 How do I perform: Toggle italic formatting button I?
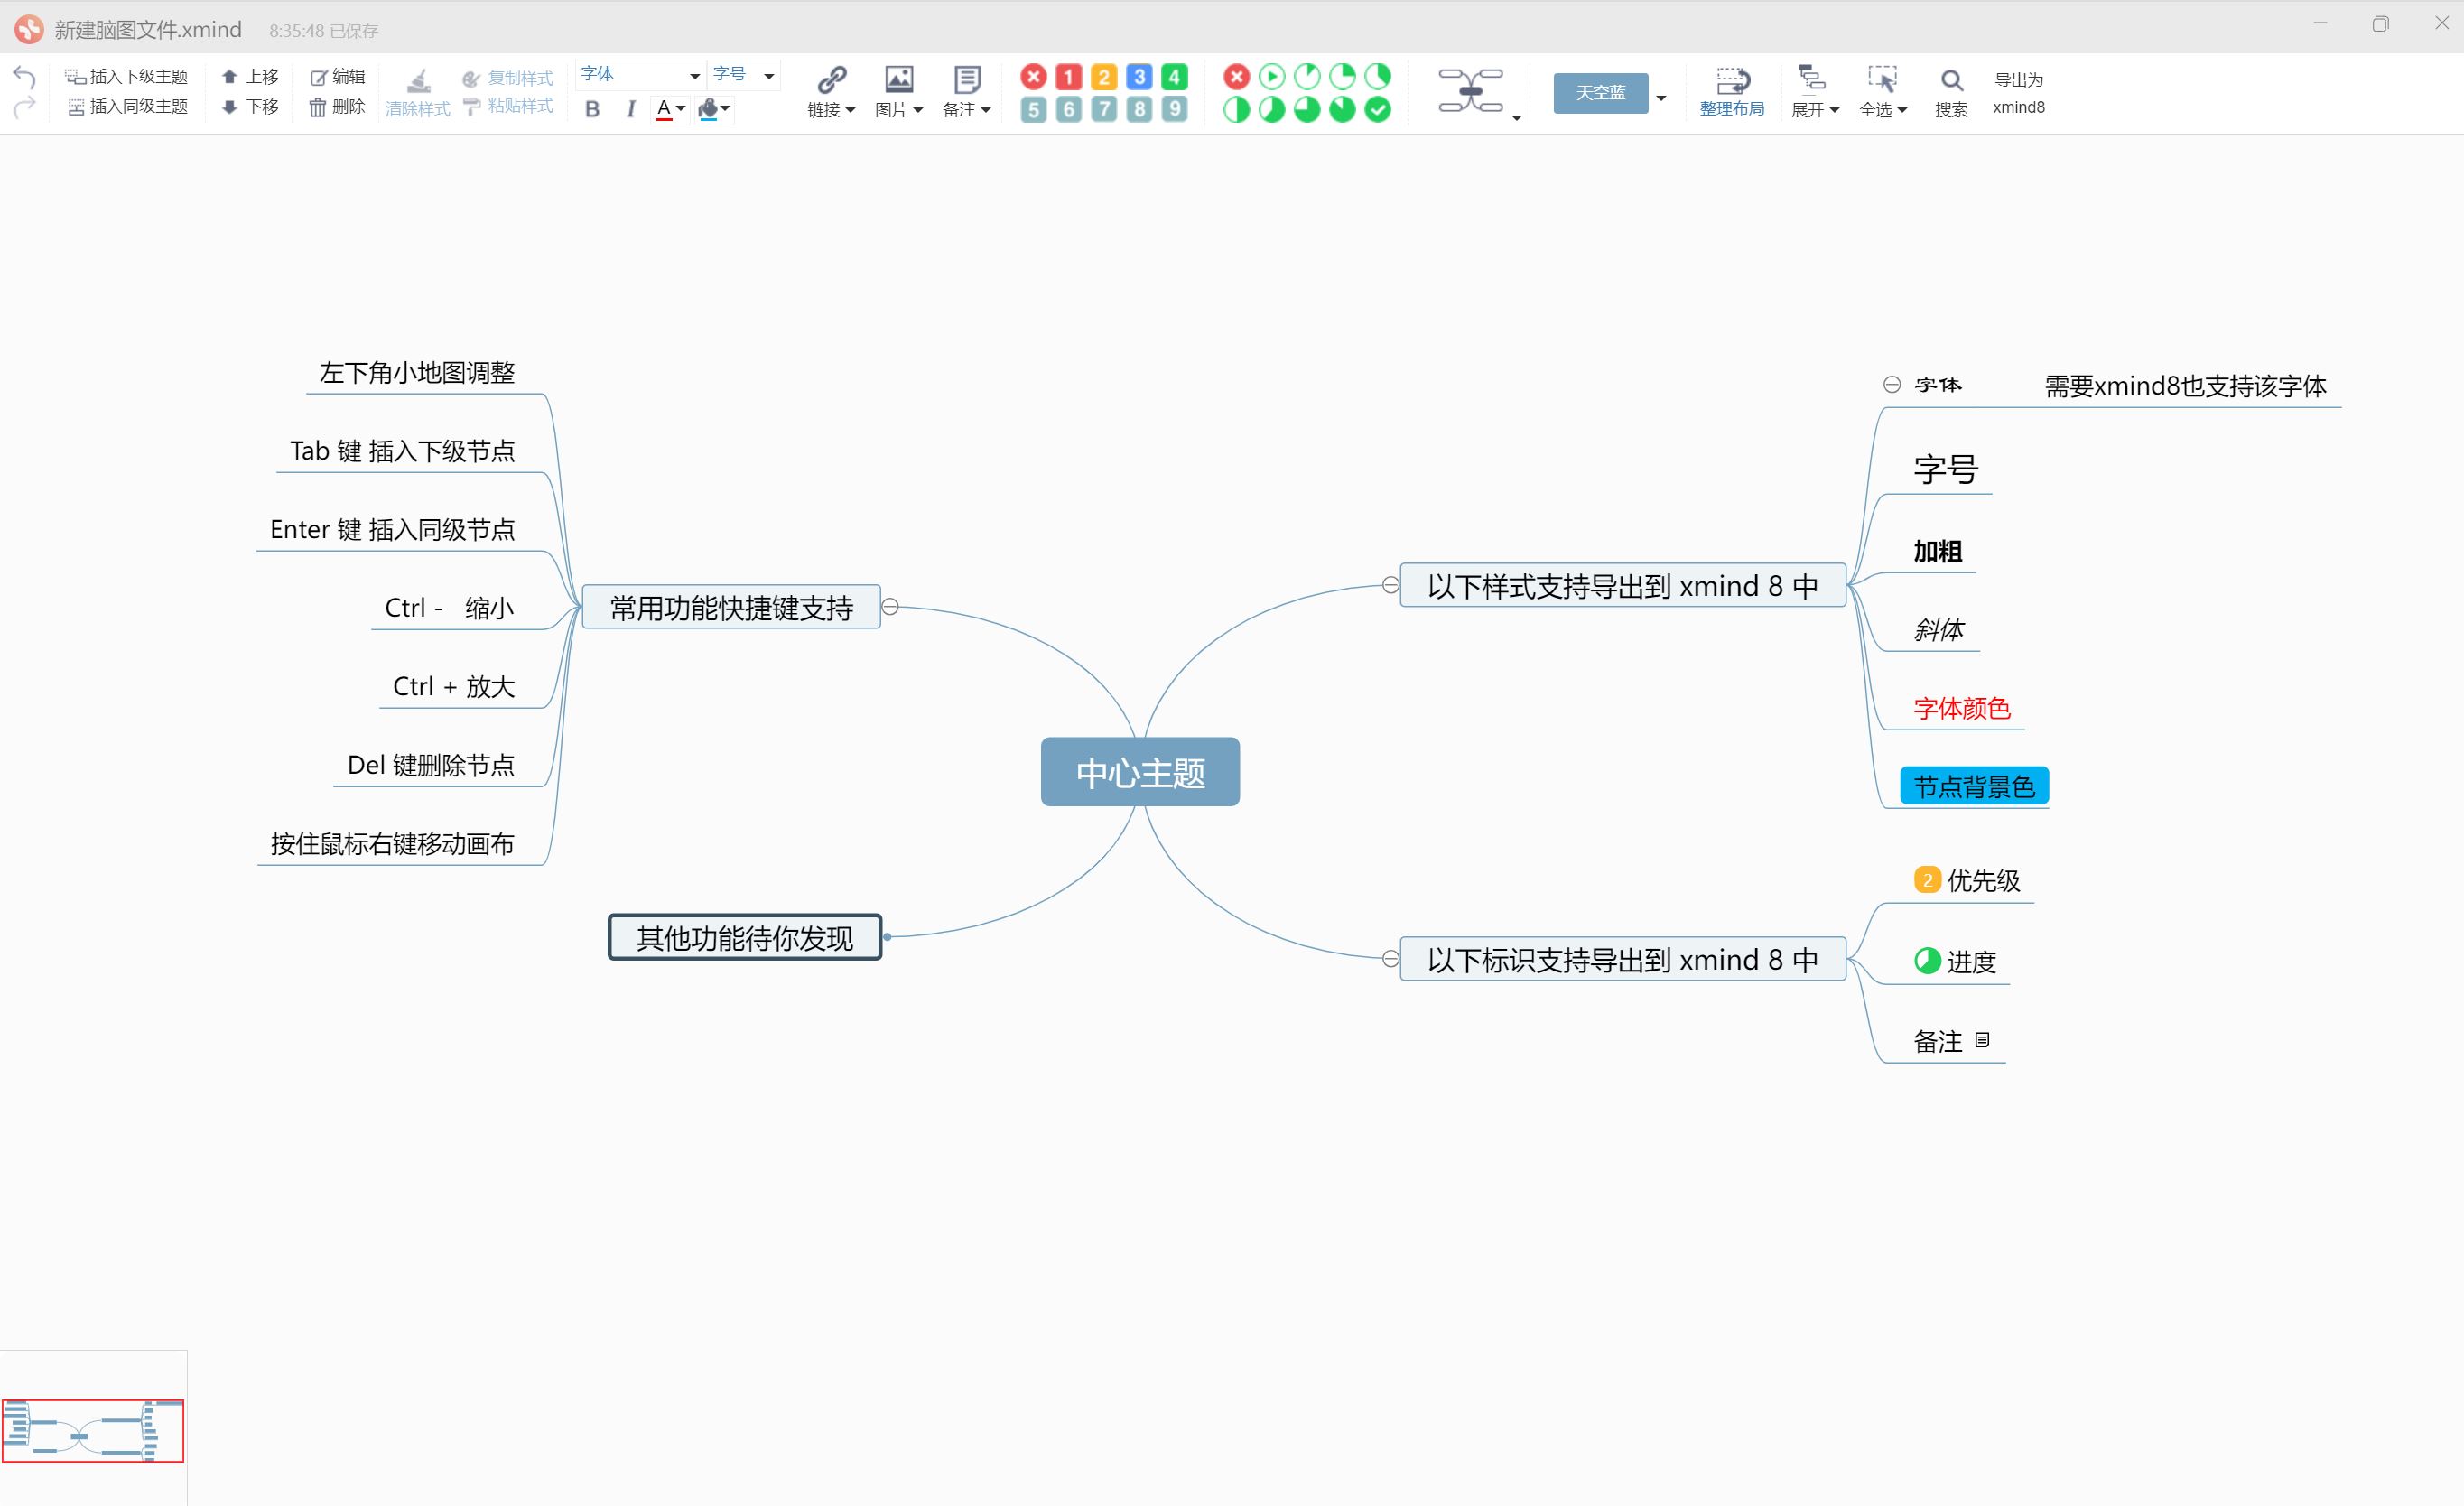(x=630, y=109)
